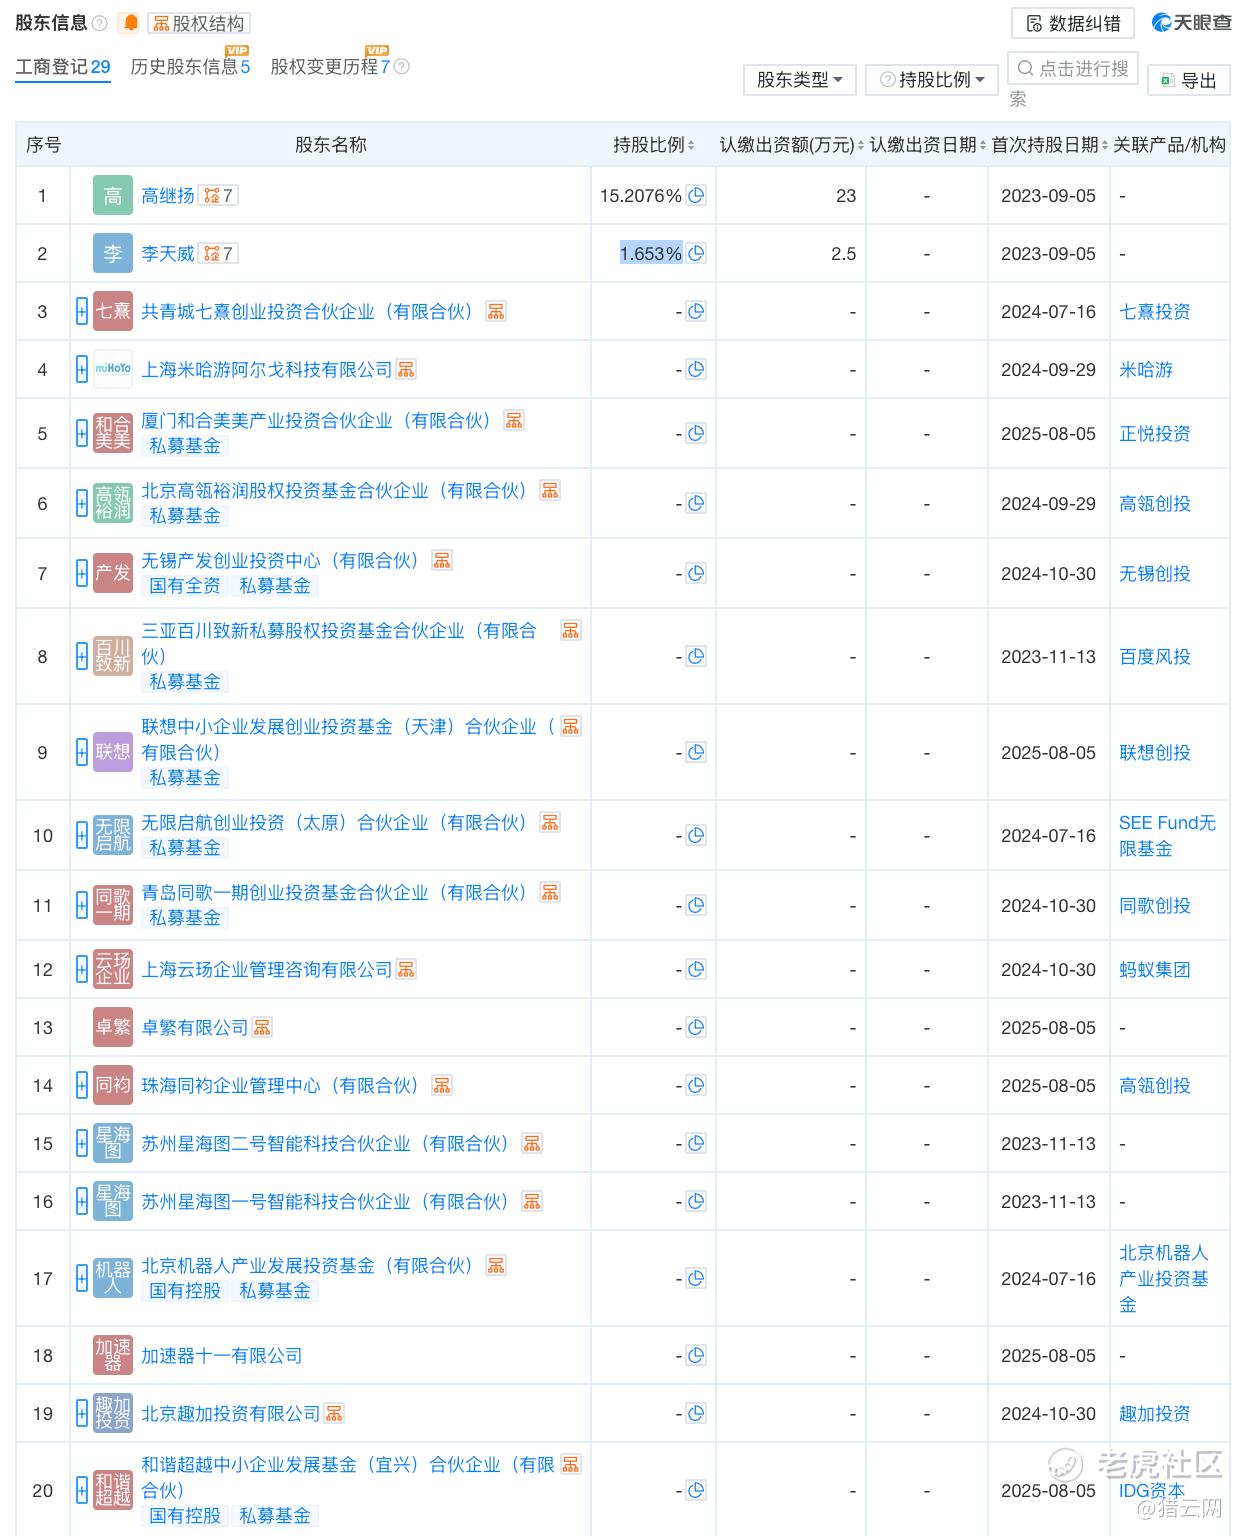This screenshot has width=1246, height=1536.
Task: Click the 天眼查 logo
Action: point(1192,22)
